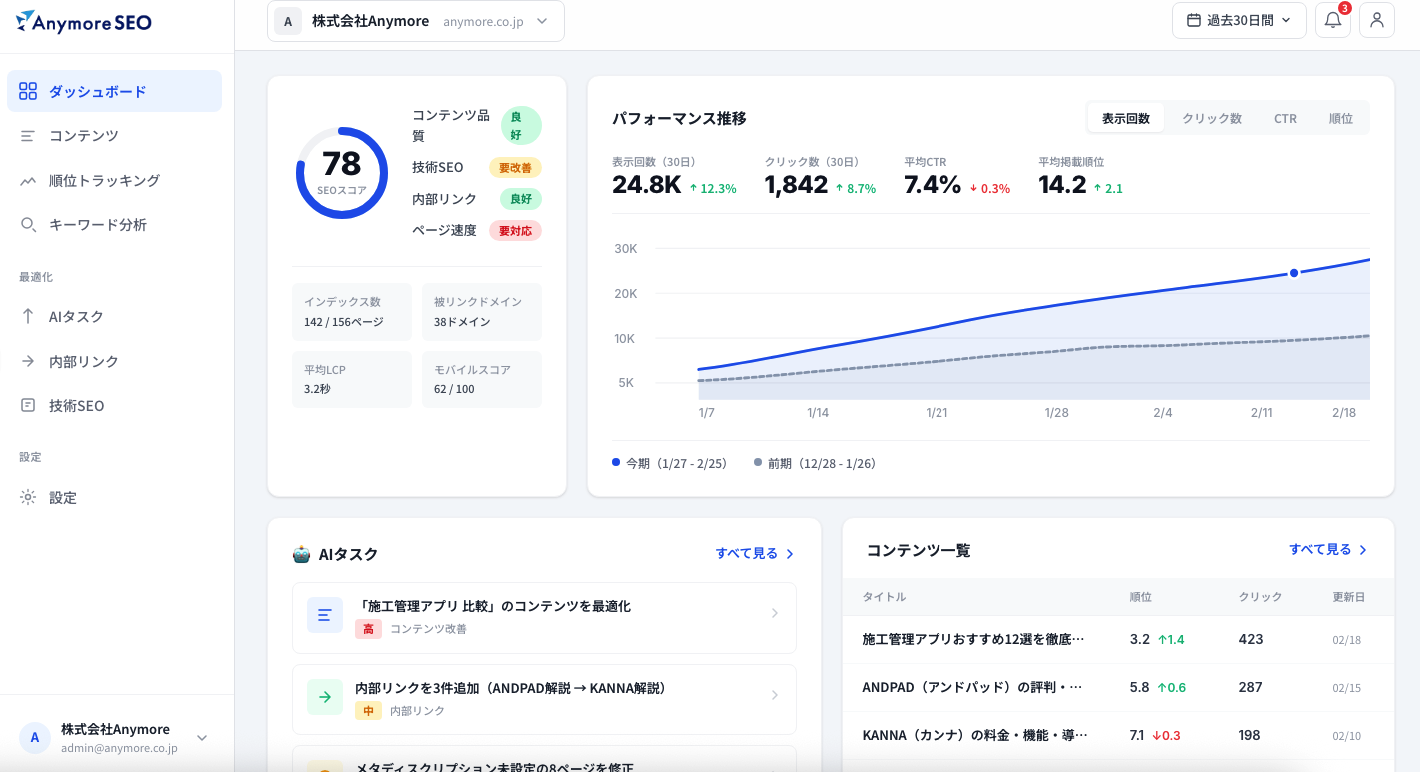This screenshot has height=772, width=1420.
Task: Click the circular SEO score 78 gauge
Action: coord(342,172)
